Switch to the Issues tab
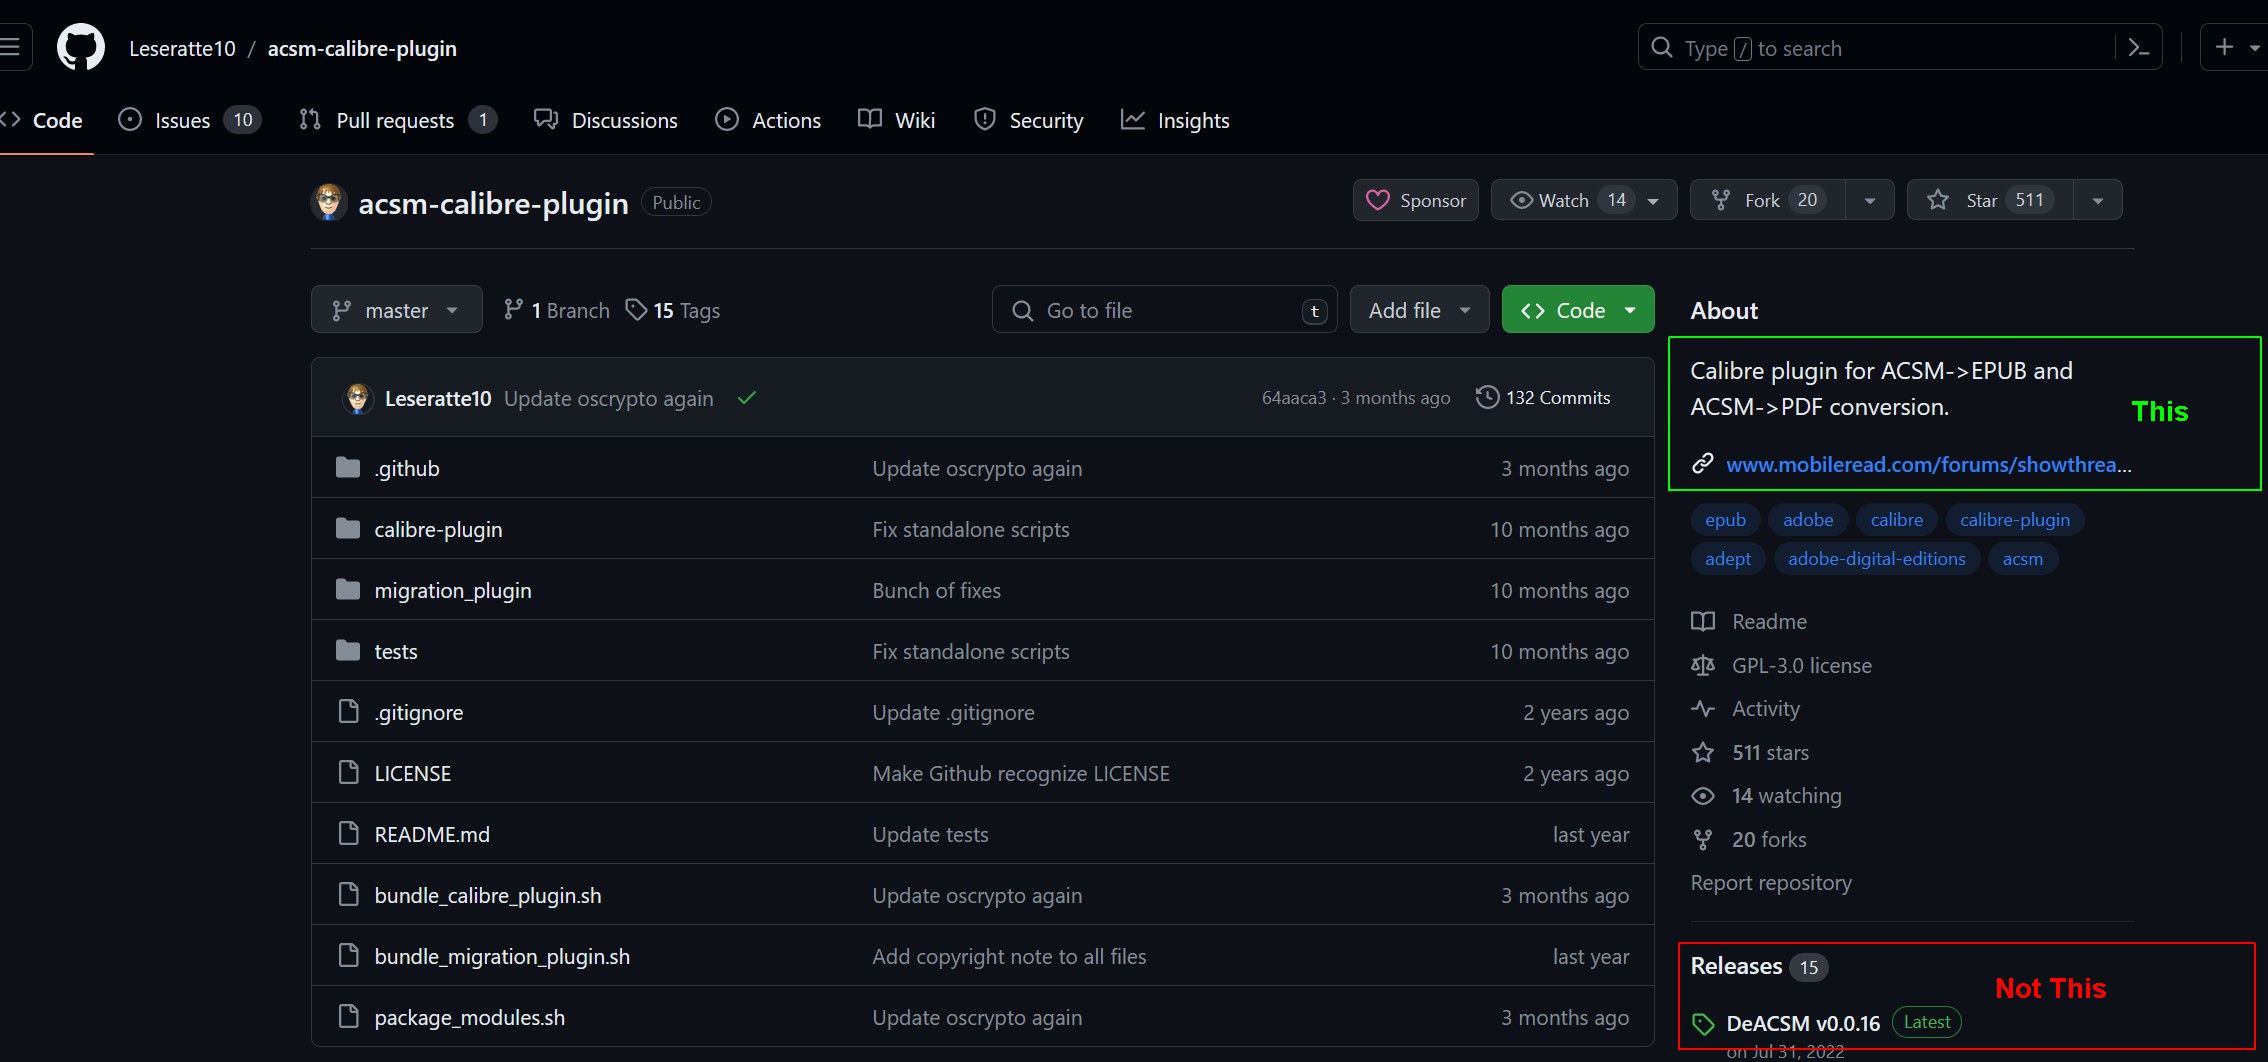 click(188, 120)
